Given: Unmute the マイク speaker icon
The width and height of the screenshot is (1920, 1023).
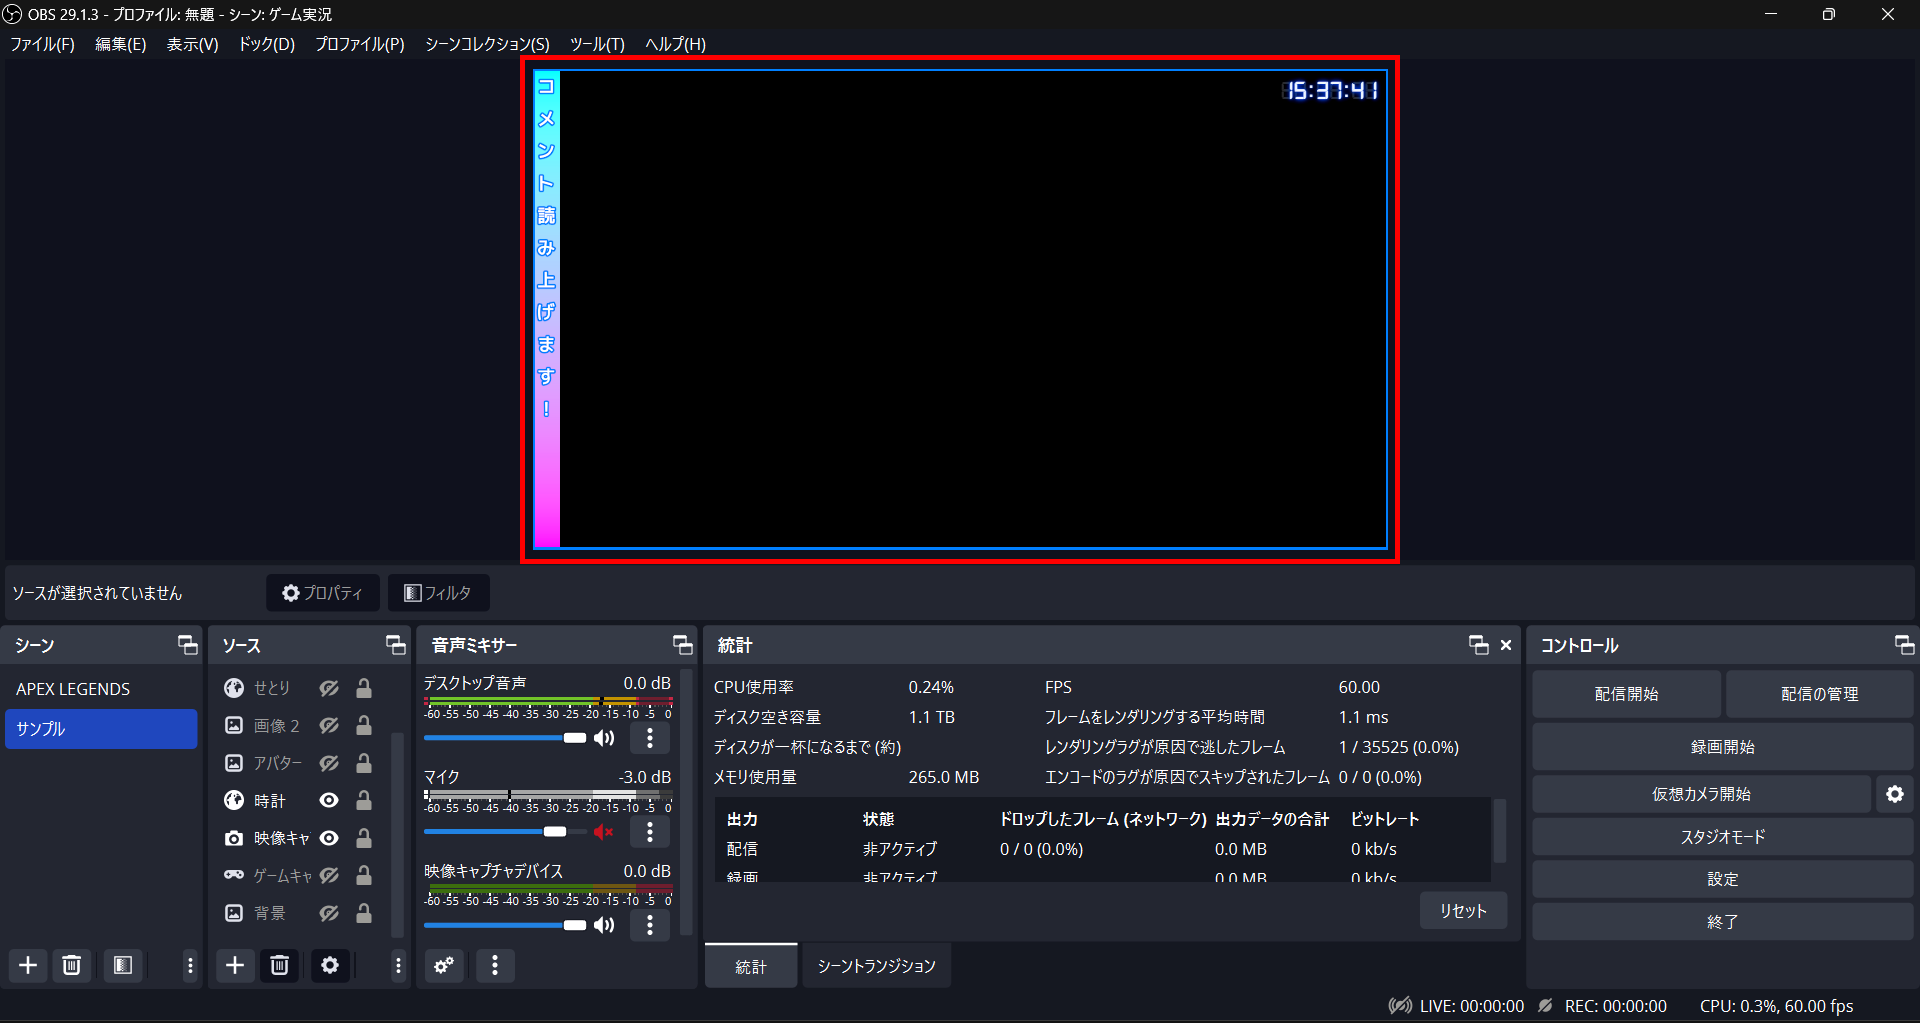Looking at the screenshot, I should click(x=604, y=832).
